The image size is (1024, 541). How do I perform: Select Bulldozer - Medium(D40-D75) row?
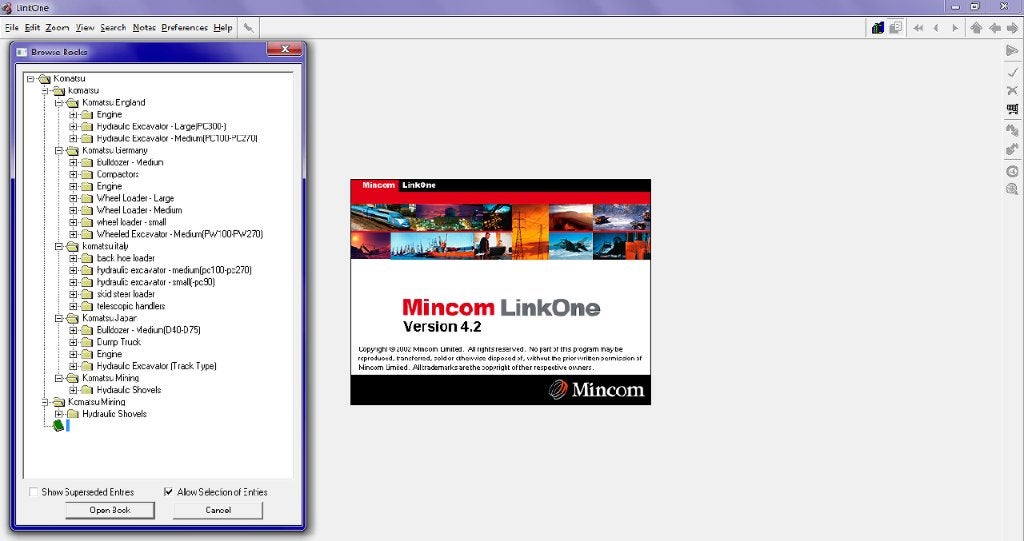pos(148,330)
